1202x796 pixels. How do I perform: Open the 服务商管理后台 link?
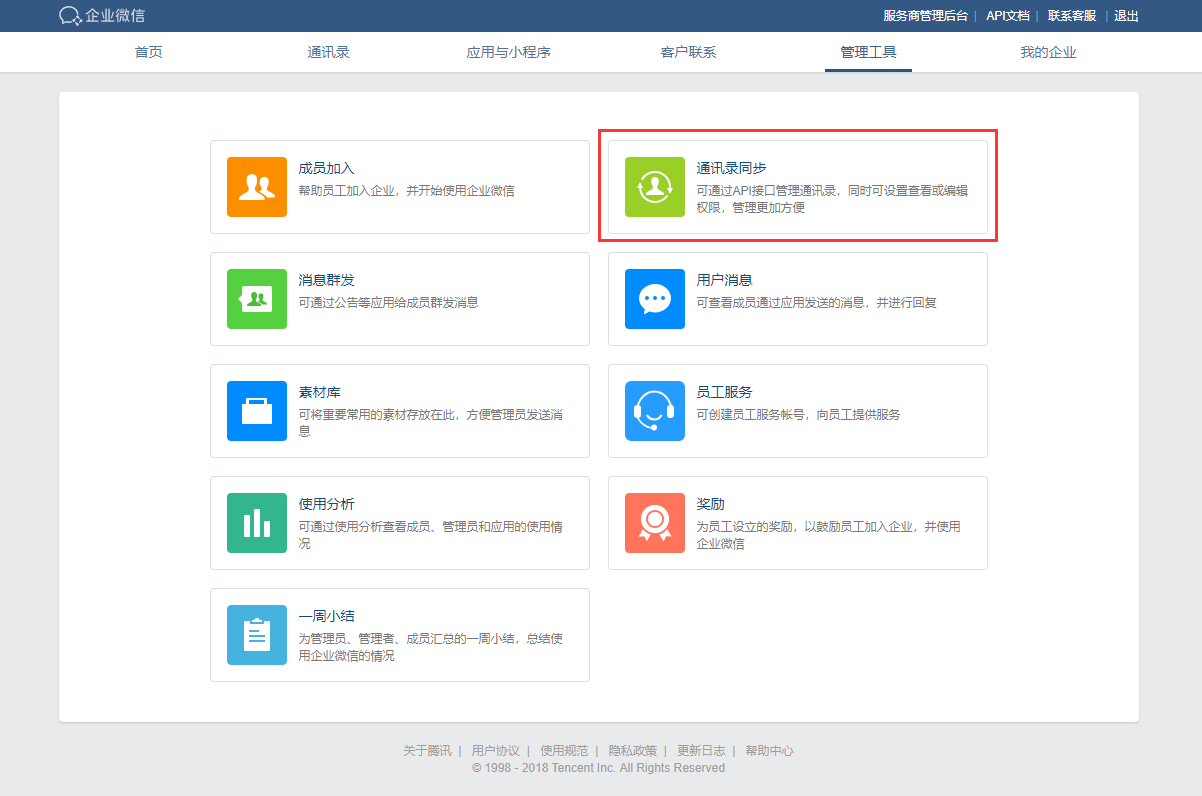925,16
